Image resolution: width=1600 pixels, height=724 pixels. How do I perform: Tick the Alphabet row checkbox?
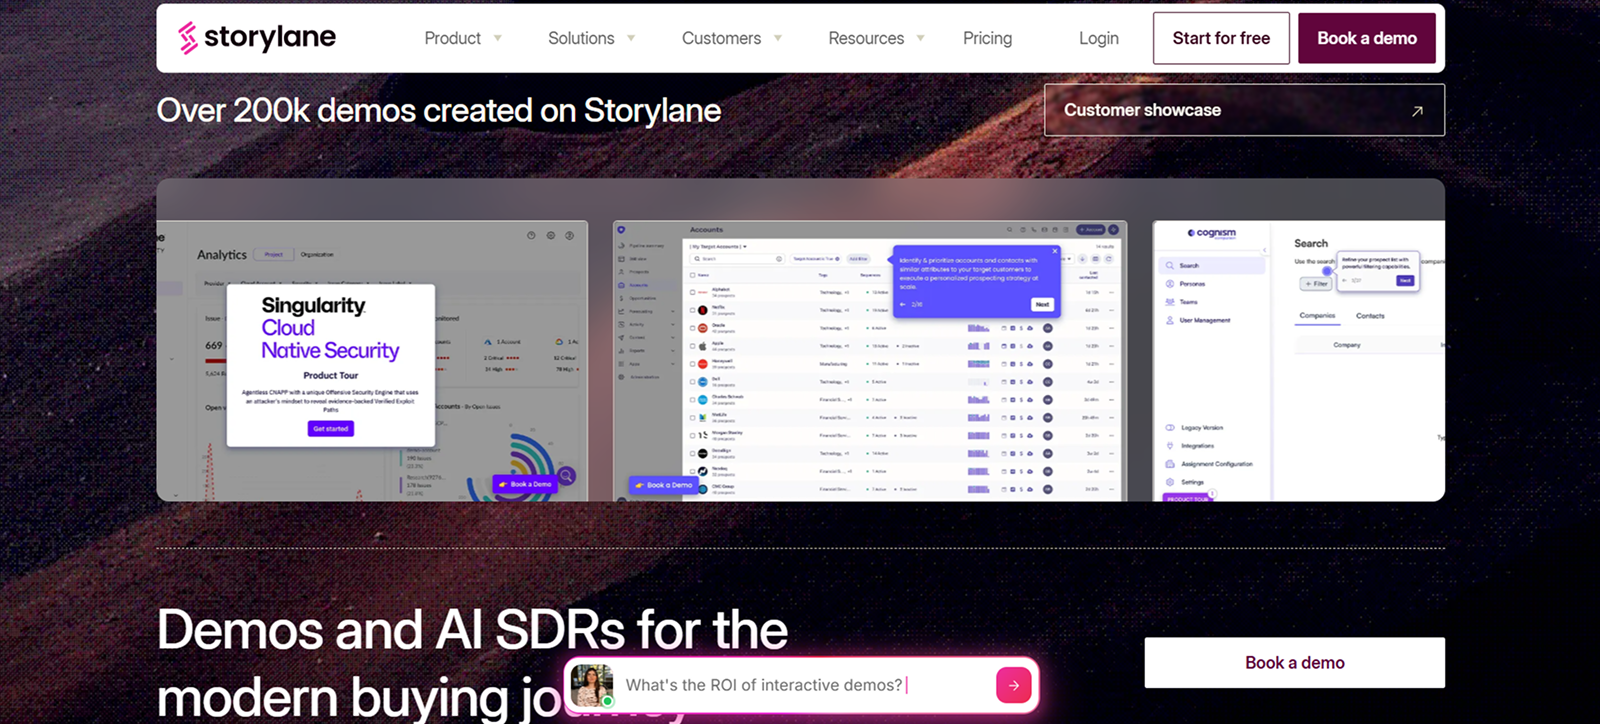point(692,292)
